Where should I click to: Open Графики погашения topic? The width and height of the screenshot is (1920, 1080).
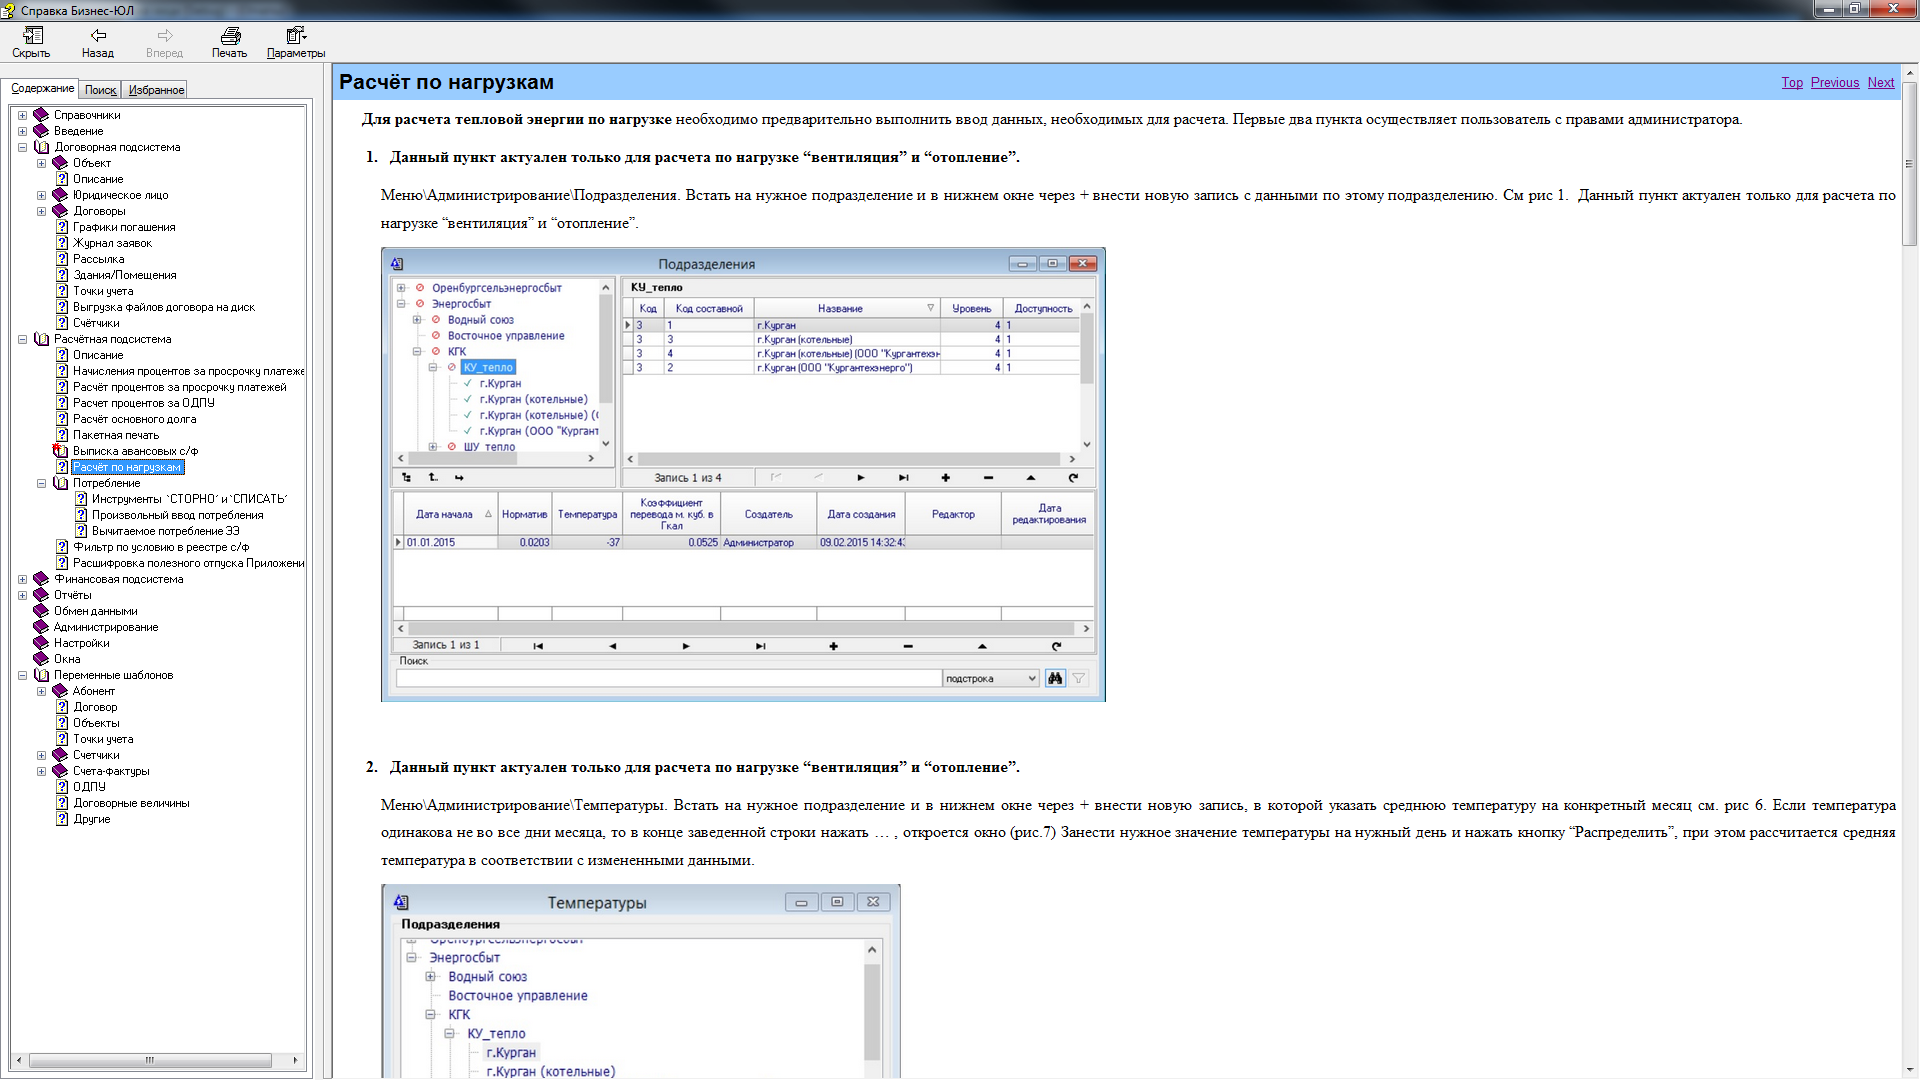[x=124, y=227]
